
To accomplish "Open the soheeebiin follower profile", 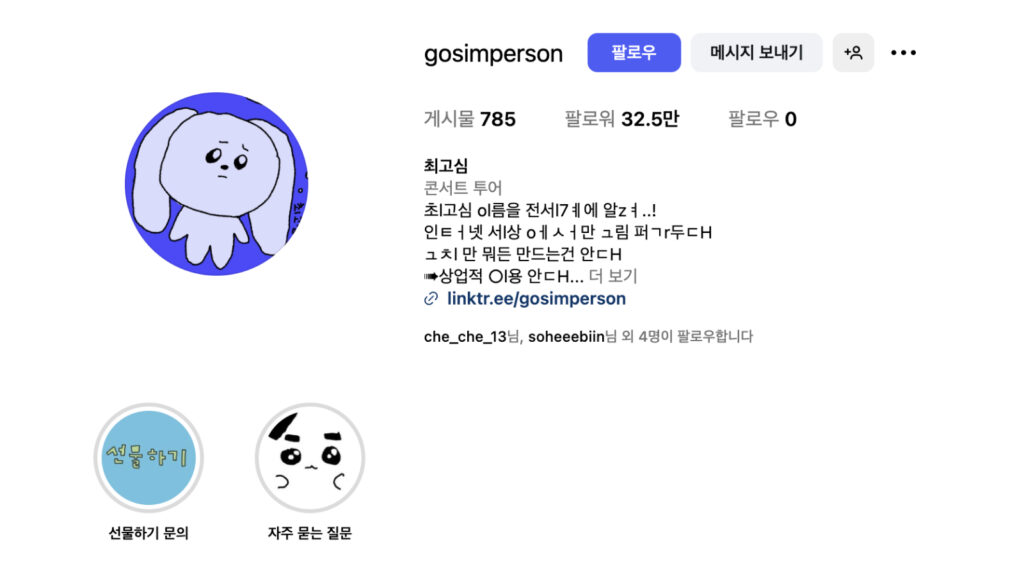I will 566,336.
